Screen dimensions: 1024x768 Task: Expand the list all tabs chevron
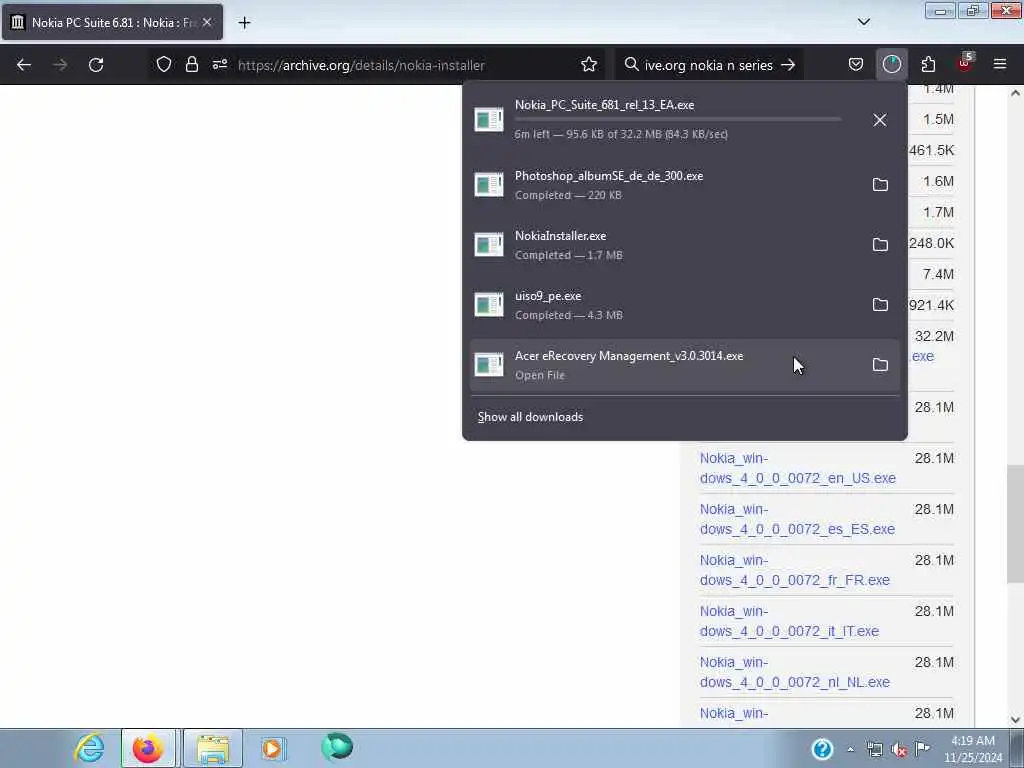pos(863,22)
